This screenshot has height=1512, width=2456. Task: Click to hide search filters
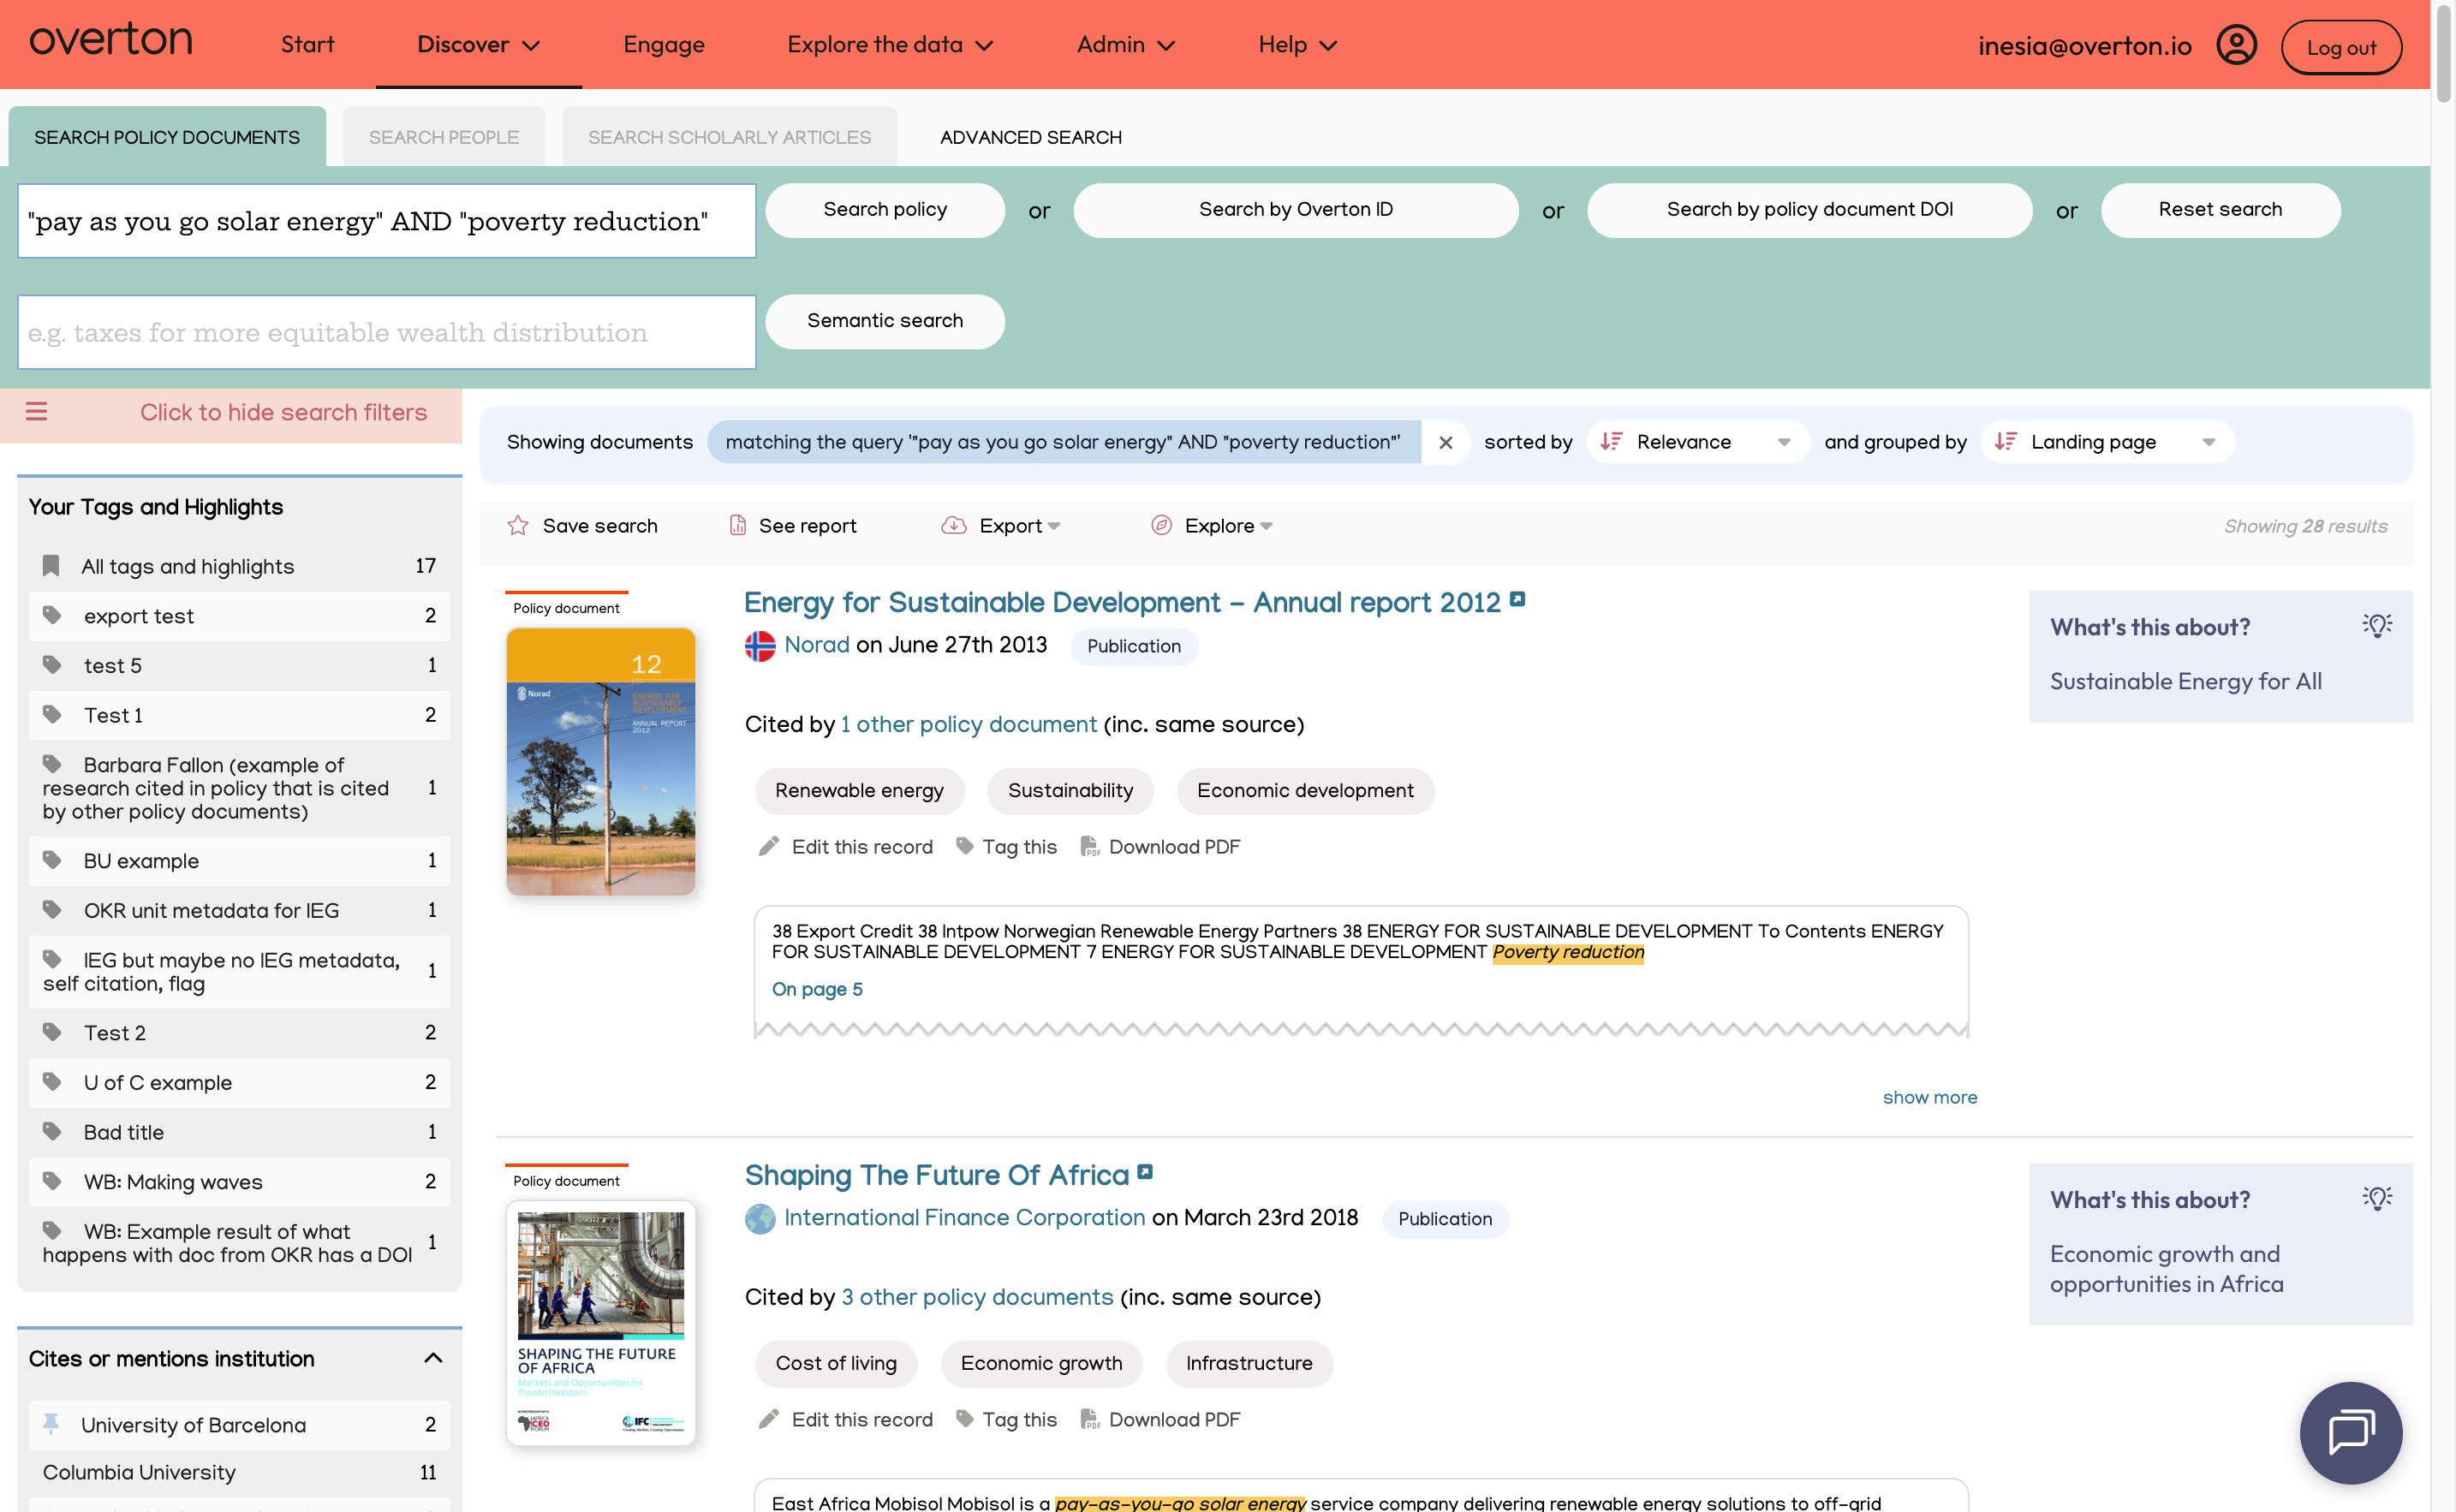283,412
